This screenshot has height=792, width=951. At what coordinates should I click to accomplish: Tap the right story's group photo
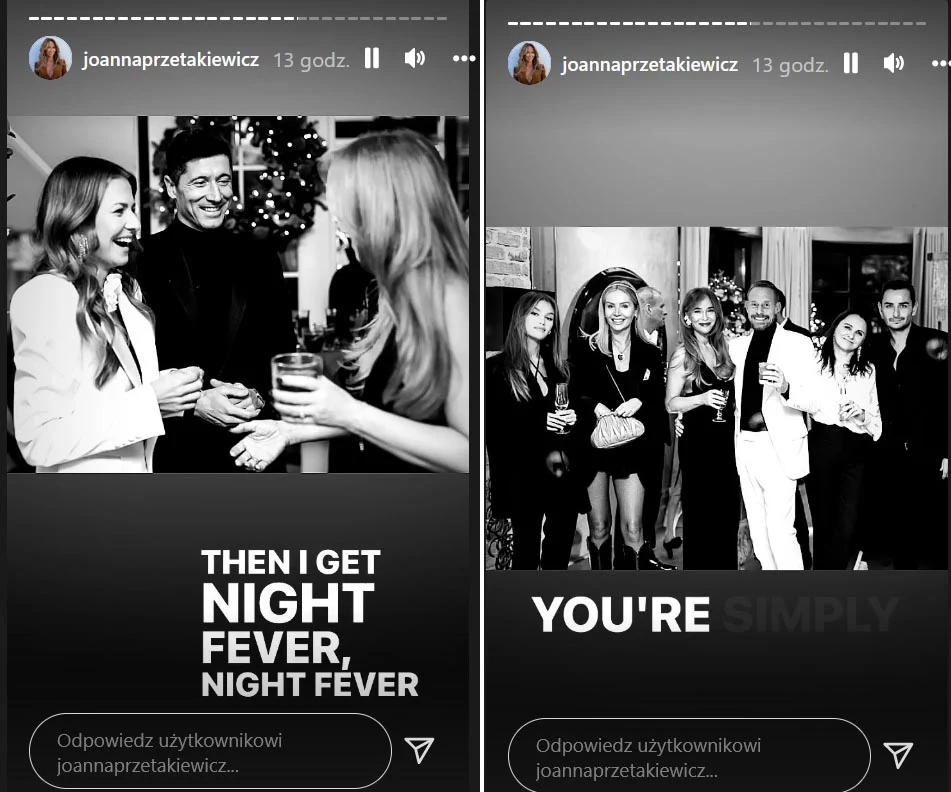(716, 398)
